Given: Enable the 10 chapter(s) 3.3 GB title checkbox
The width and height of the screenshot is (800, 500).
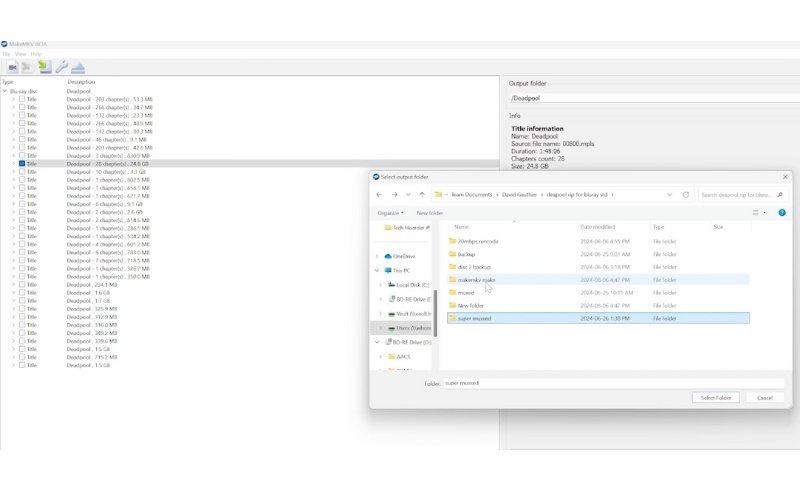Looking at the screenshot, I should [21, 172].
